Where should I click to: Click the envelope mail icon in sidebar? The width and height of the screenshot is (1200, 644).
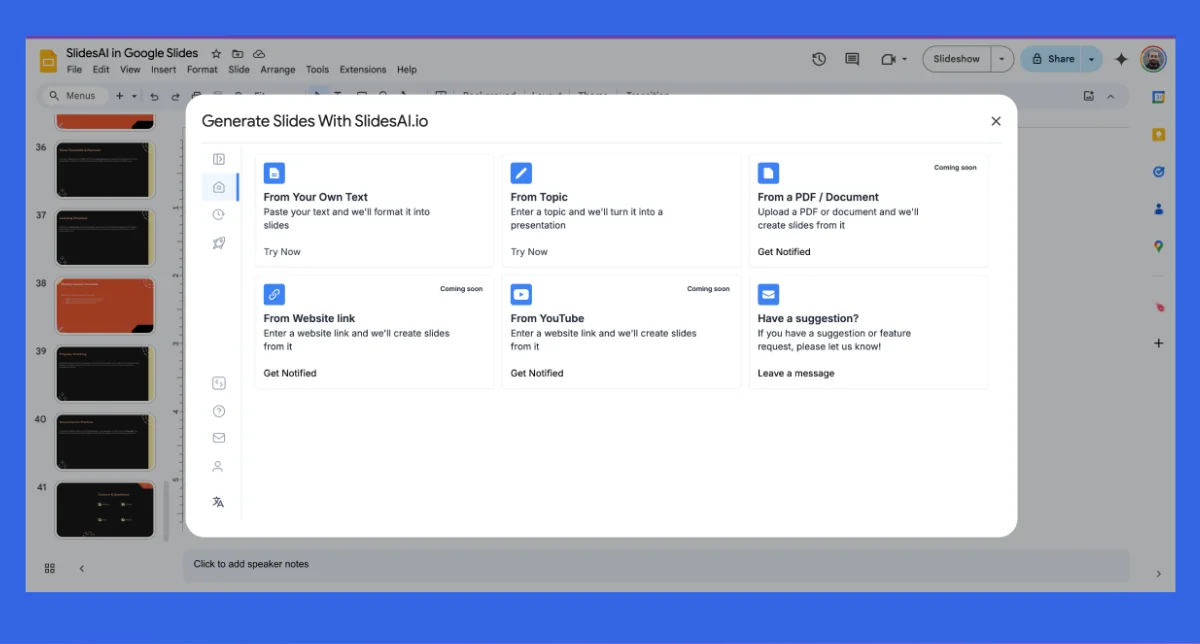tap(219, 438)
